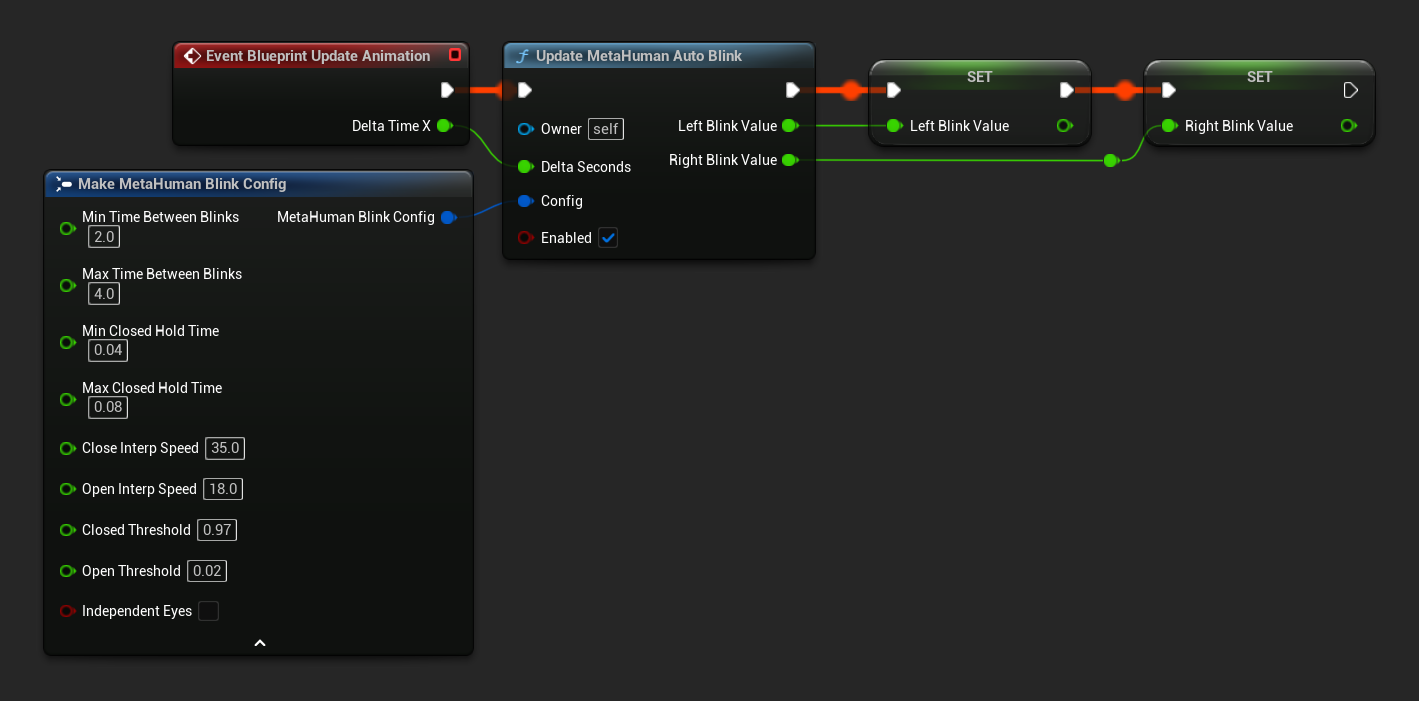Image resolution: width=1419 pixels, height=701 pixels.
Task: Click the Independent Eyes input pin
Action: [x=67, y=611]
